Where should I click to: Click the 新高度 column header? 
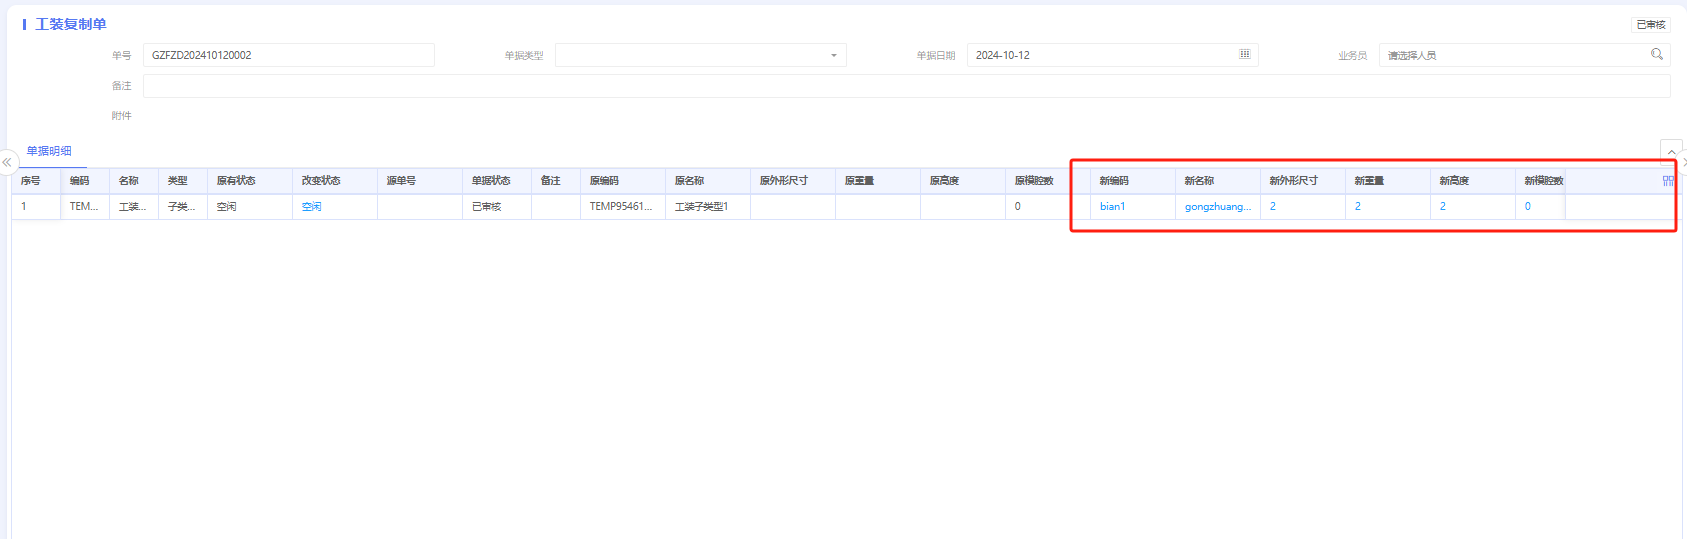coord(1454,181)
